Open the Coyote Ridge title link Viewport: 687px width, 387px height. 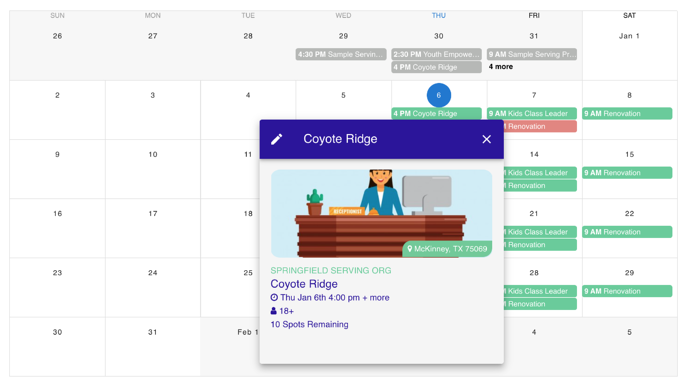304,284
